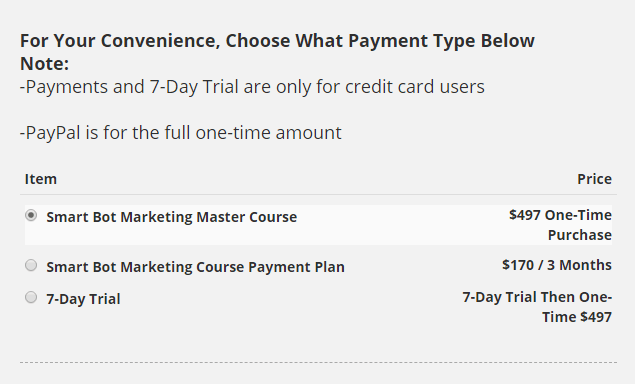Click the $170 / 3 Months price
635x384 pixels.
coord(557,265)
